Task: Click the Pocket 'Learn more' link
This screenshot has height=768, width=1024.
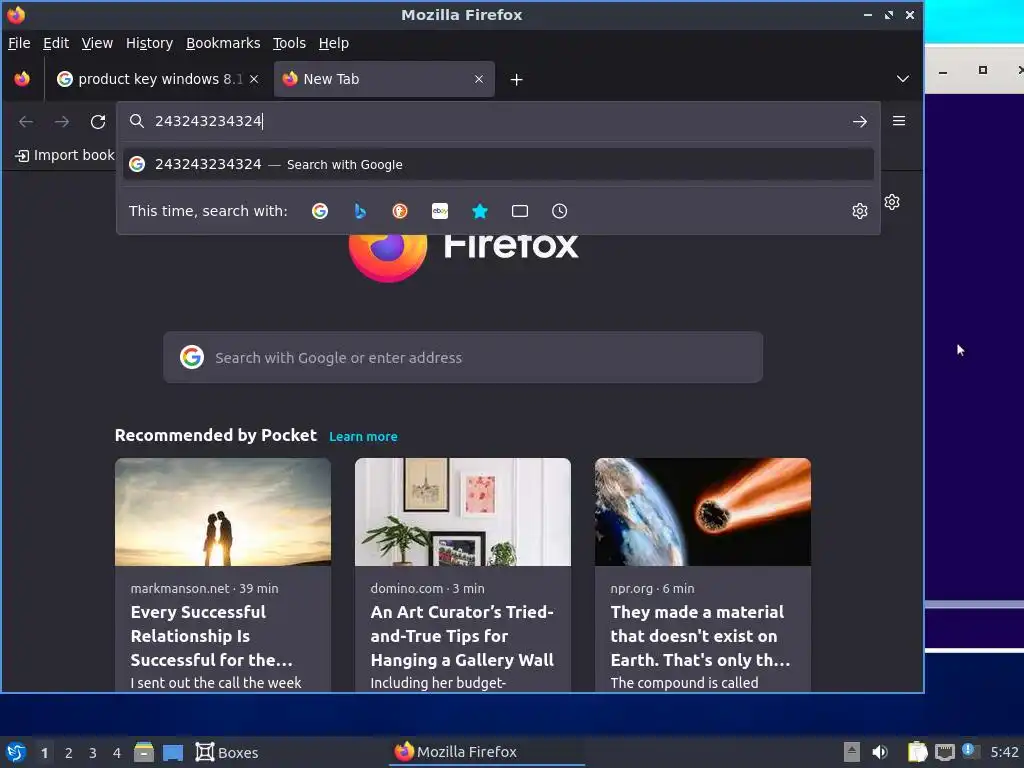Action: [x=363, y=436]
